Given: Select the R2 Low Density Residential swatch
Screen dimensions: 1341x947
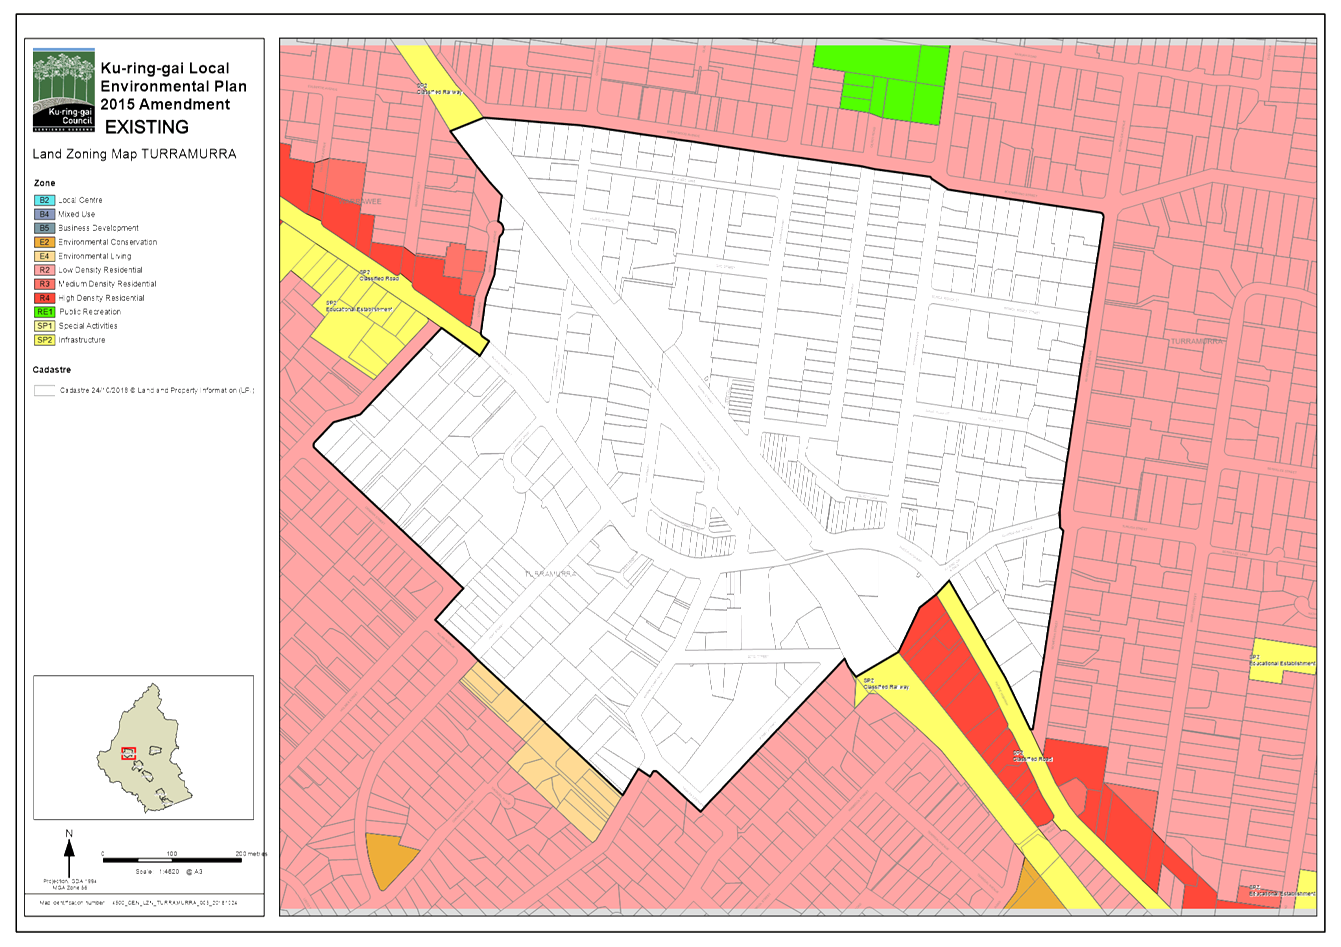Looking at the screenshot, I should [x=44, y=270].
